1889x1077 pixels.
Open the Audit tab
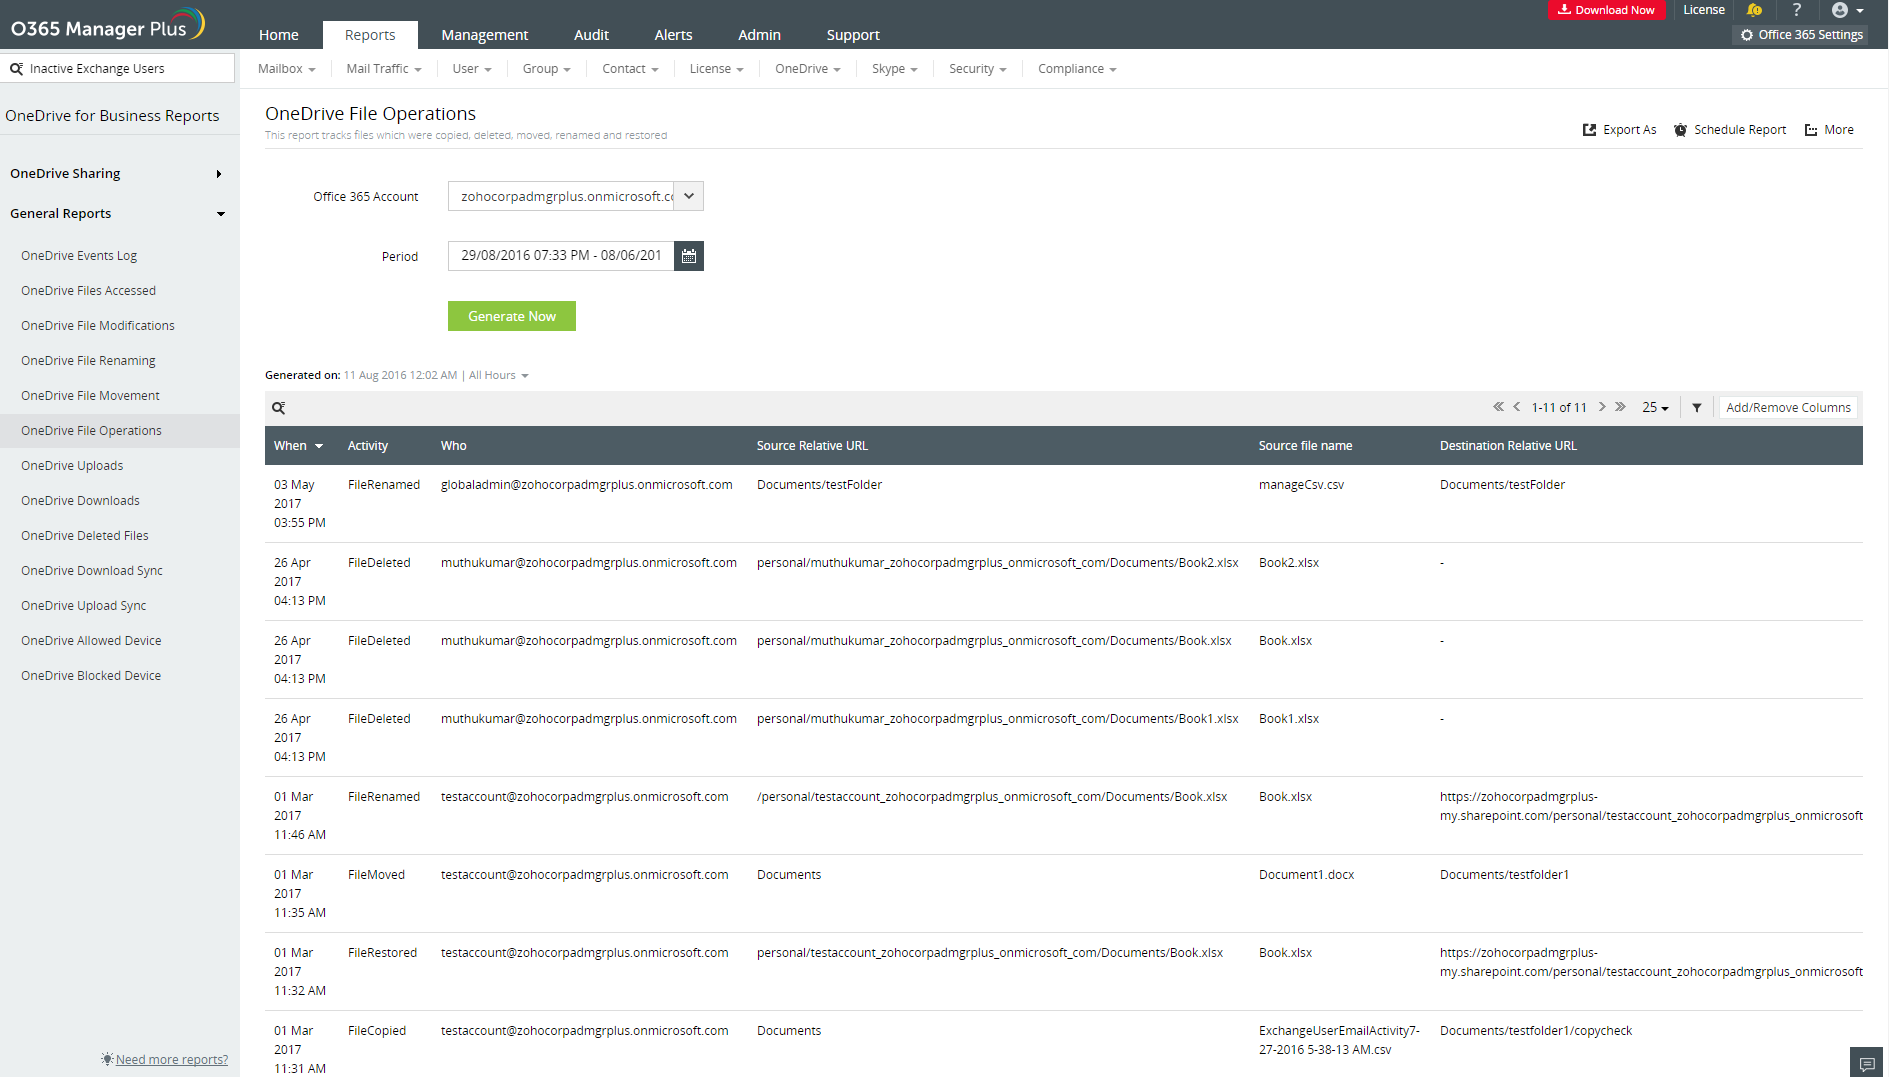pos(591,35)
